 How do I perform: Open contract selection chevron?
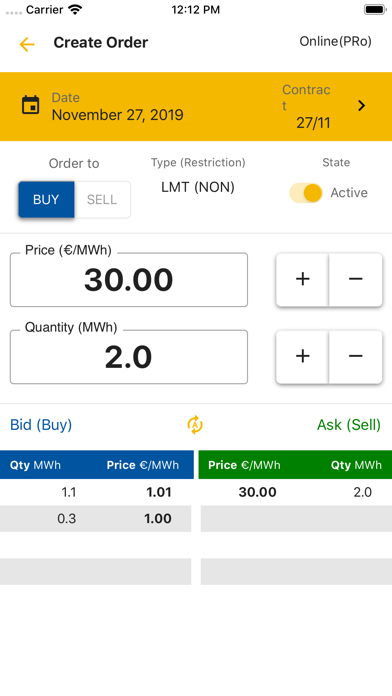(x=361, y=106)
